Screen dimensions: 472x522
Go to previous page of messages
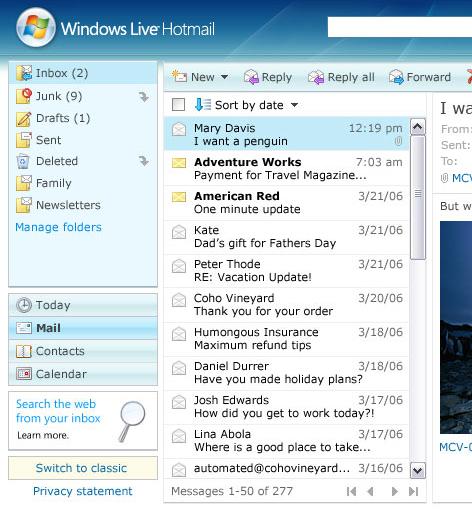tap(370, 491)
